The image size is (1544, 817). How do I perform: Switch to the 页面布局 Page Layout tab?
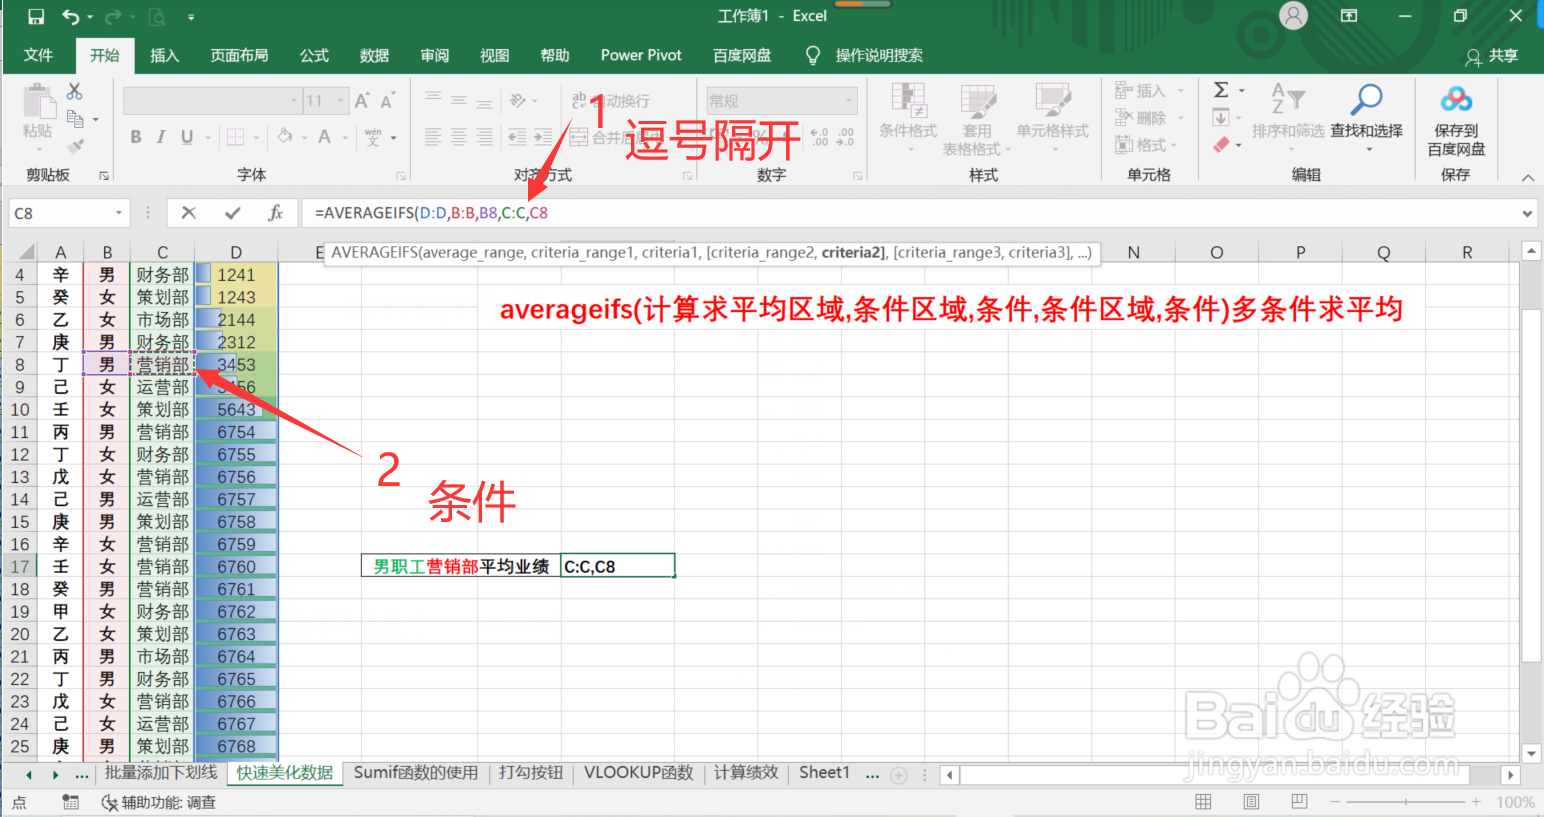[x=239, y=55]
